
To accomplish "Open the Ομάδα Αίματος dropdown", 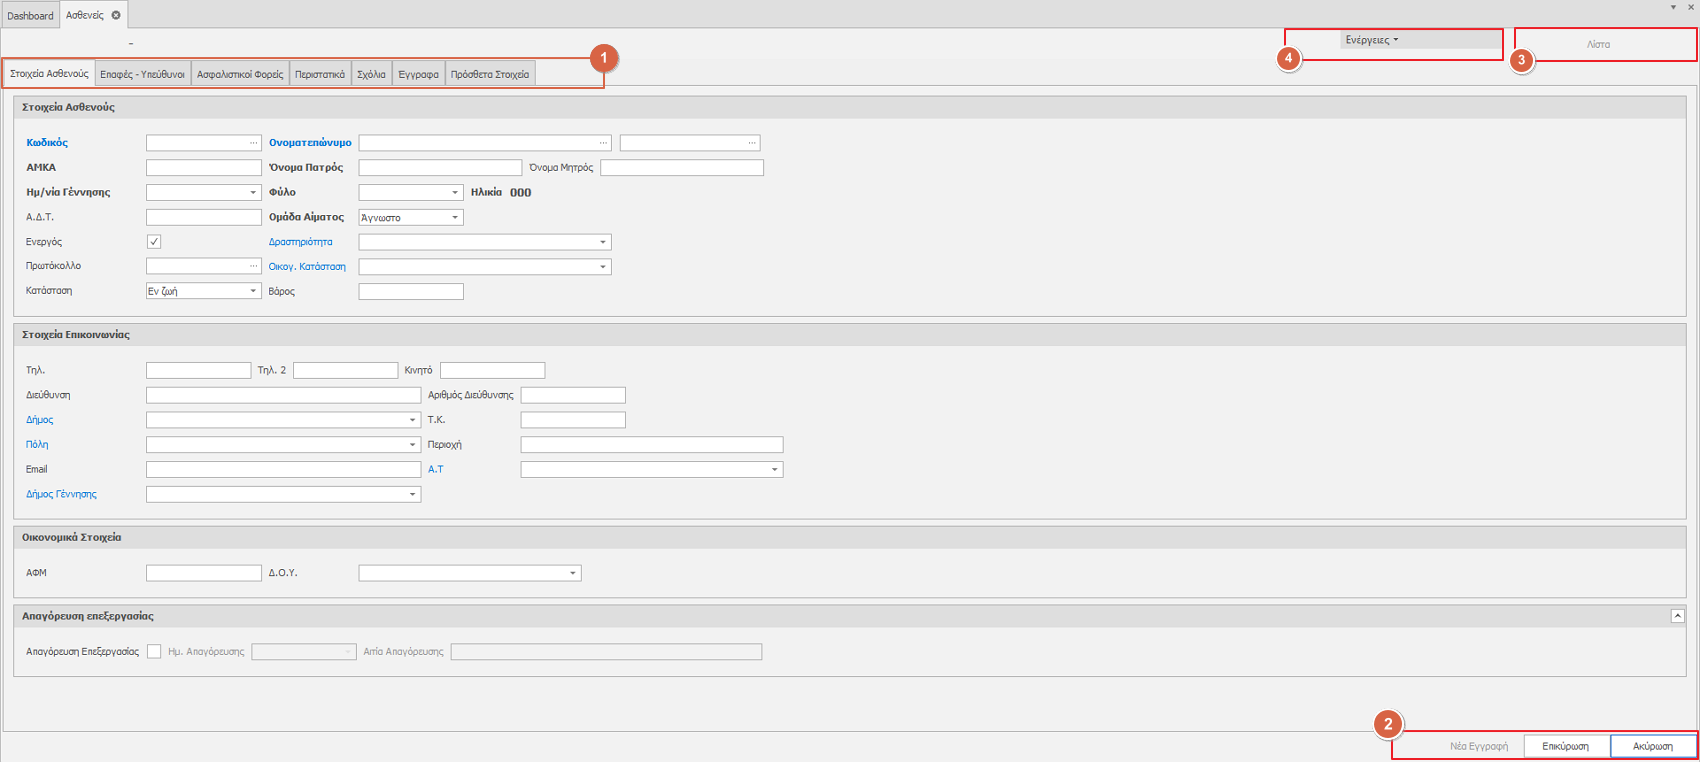I will (455, 218).
